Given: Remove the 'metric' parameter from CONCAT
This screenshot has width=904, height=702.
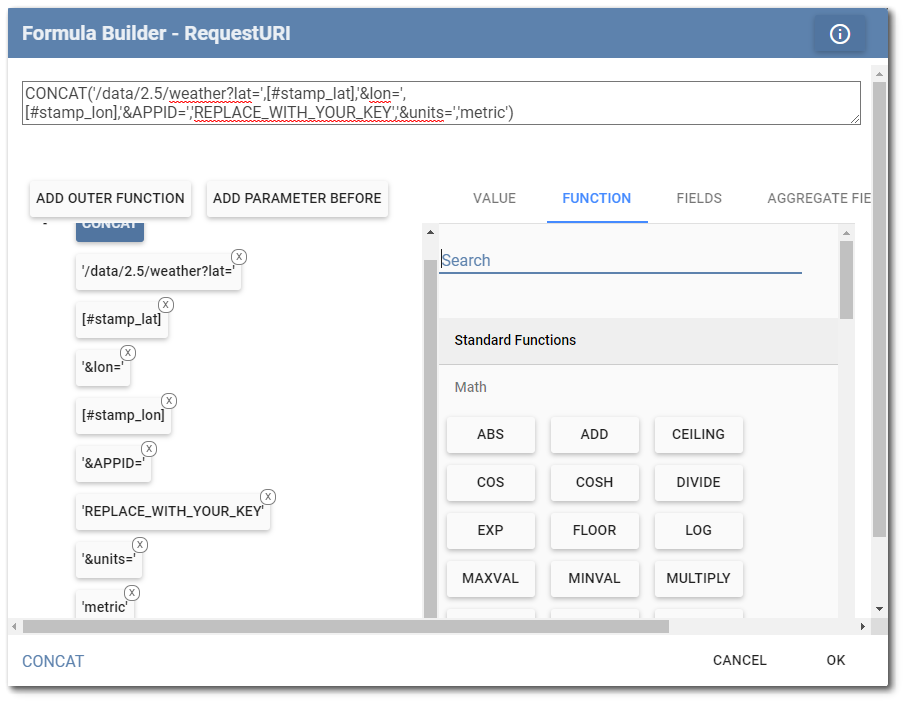Looking at the screenshot, I should click(x=132, y=592).
